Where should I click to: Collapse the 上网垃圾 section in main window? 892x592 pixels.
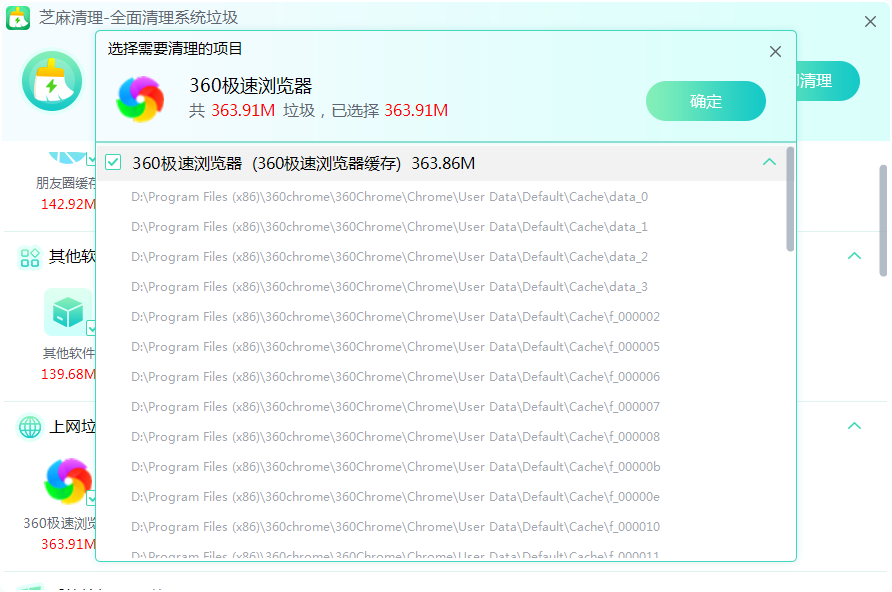coord(854,426)
